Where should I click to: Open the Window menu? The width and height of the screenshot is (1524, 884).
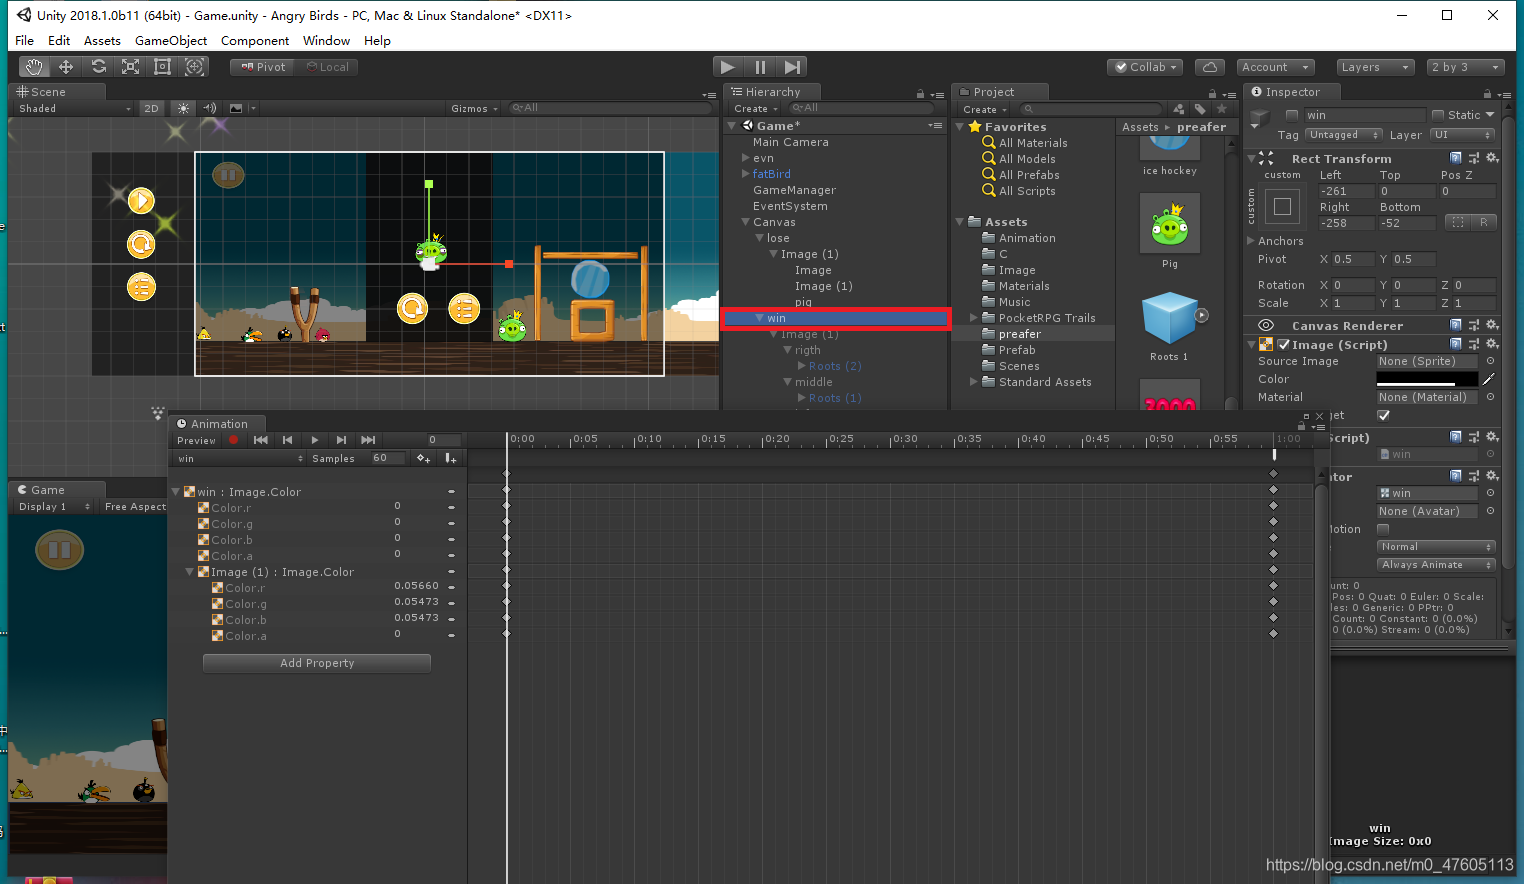(326, 41)
